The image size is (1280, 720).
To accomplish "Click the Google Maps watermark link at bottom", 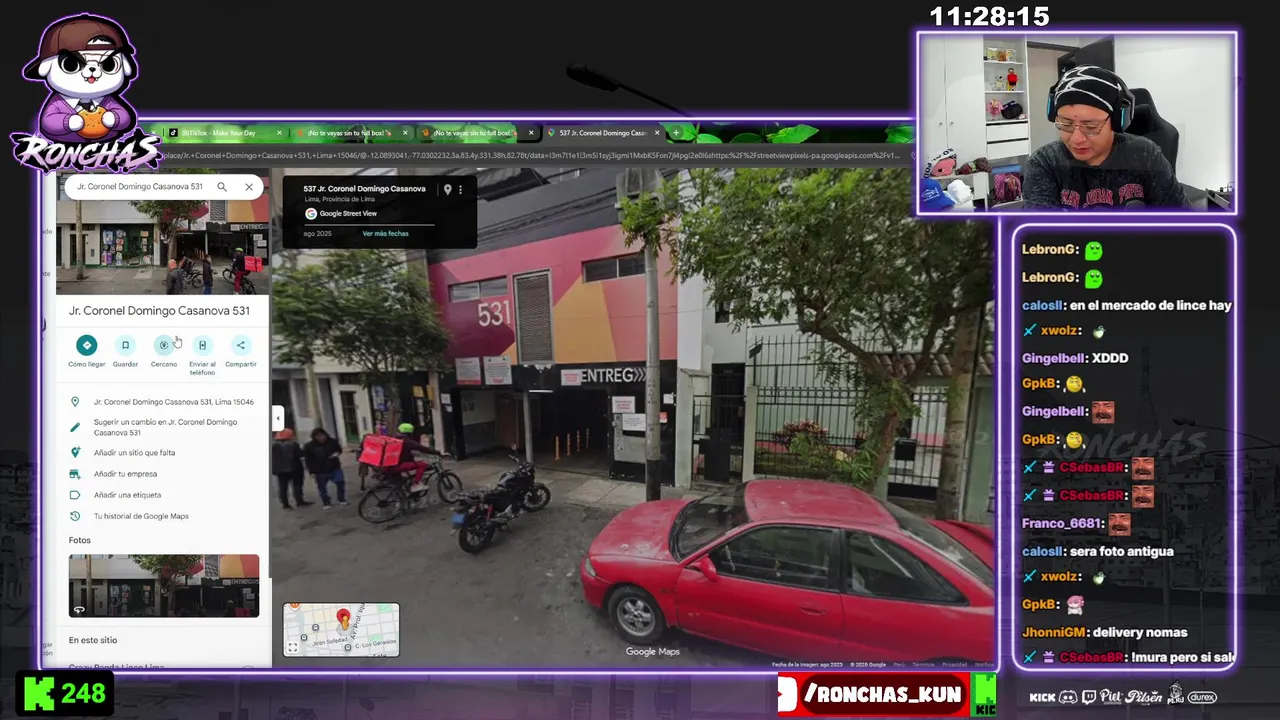I will pyautogui.click(x=652, y=652).
